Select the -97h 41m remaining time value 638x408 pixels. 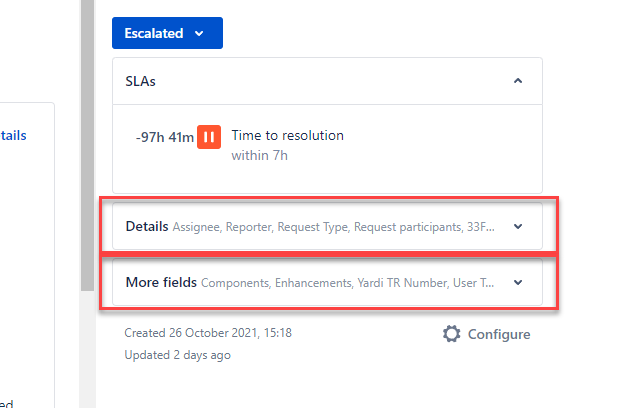[x=165, y=137]
